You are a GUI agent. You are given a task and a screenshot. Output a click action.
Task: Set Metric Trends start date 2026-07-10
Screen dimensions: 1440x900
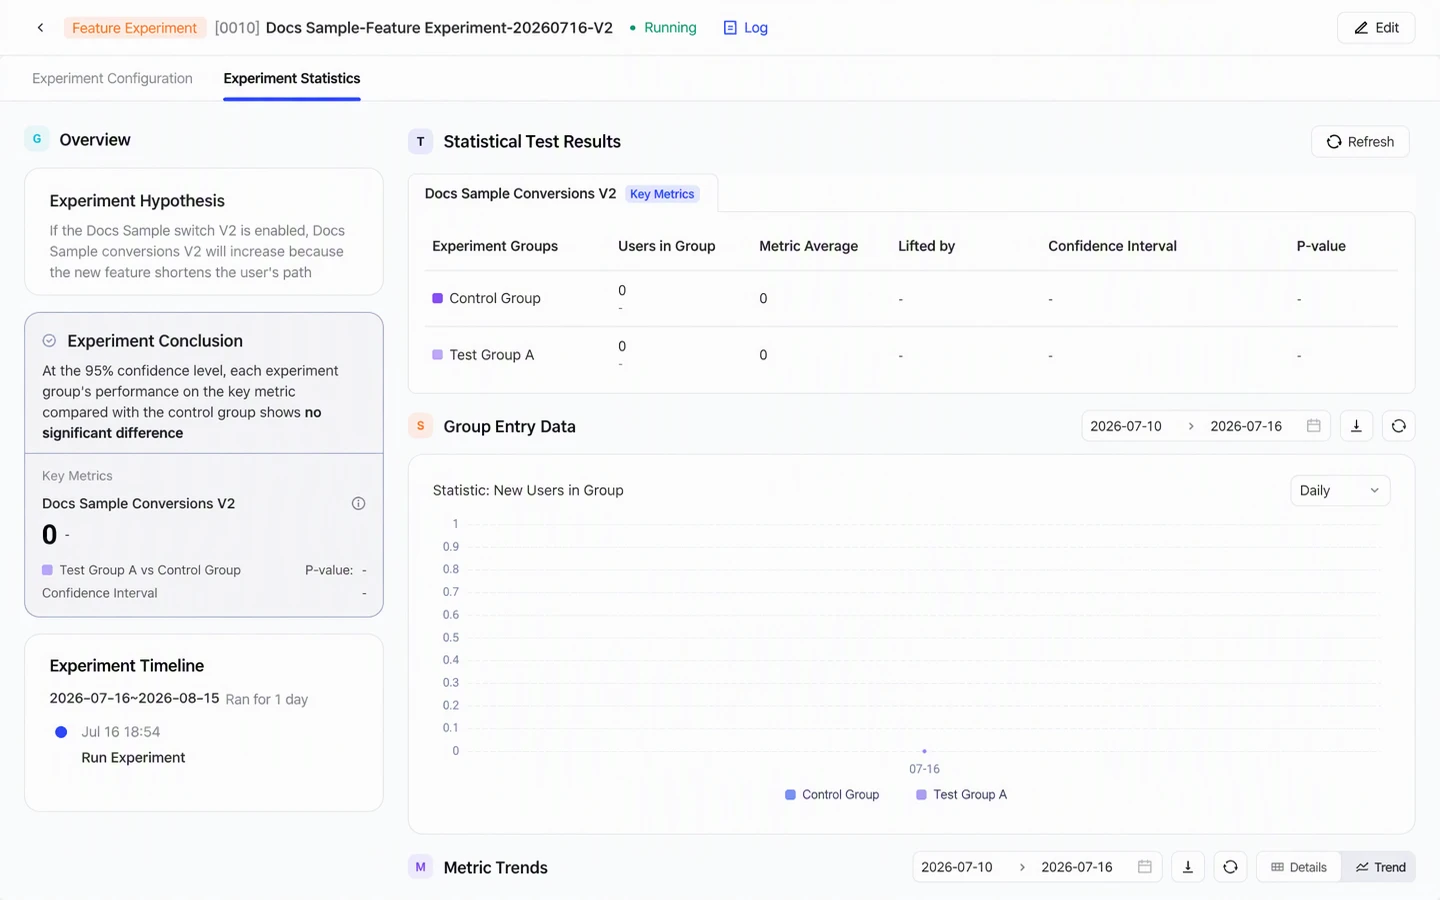click(x=957, y=867)
